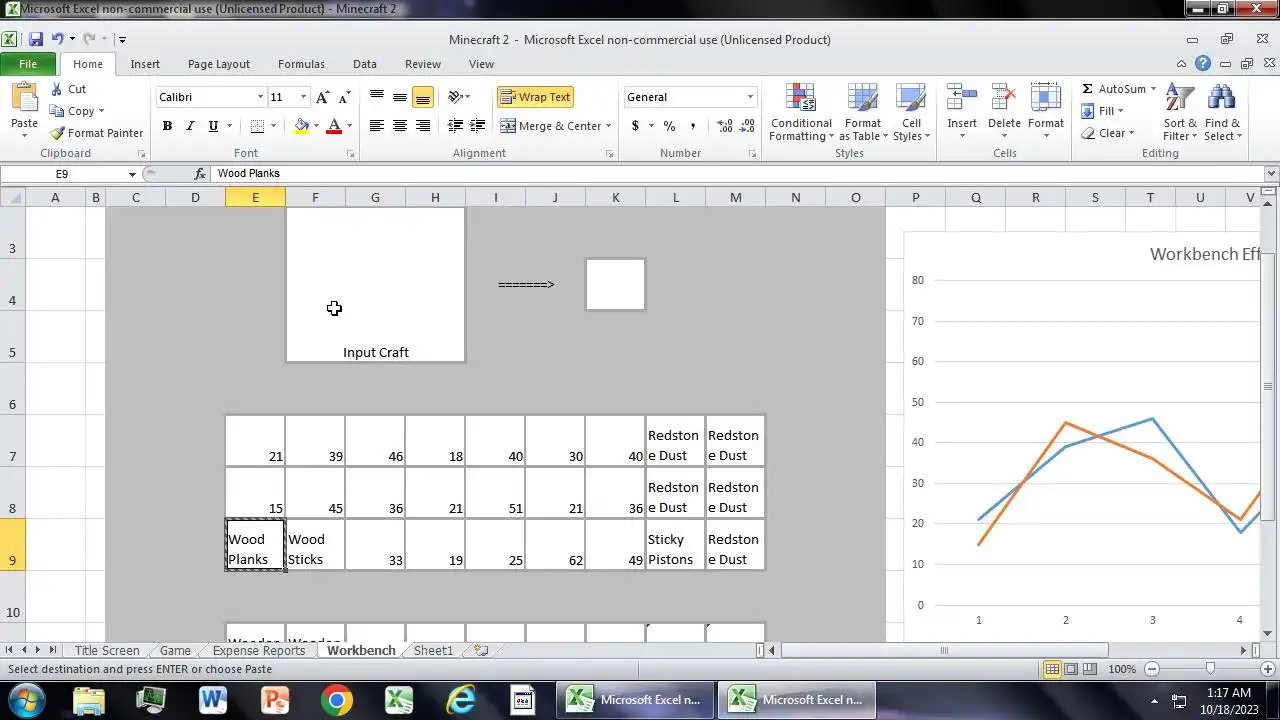Click the Clear button in Editing

1108,133
